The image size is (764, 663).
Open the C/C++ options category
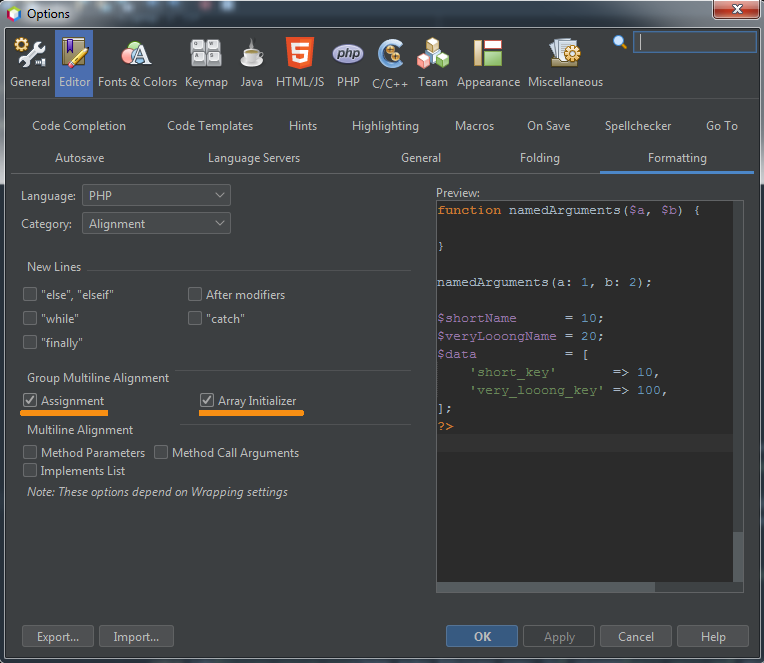tap(390, 63)
